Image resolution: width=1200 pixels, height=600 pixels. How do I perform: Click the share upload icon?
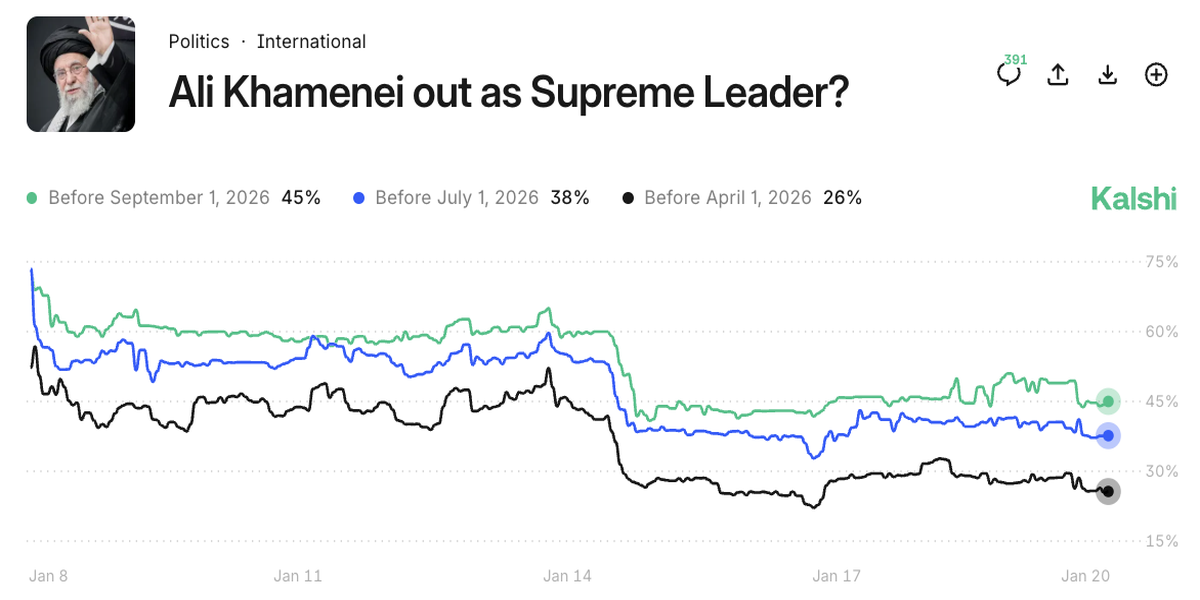click(1058, 75)
